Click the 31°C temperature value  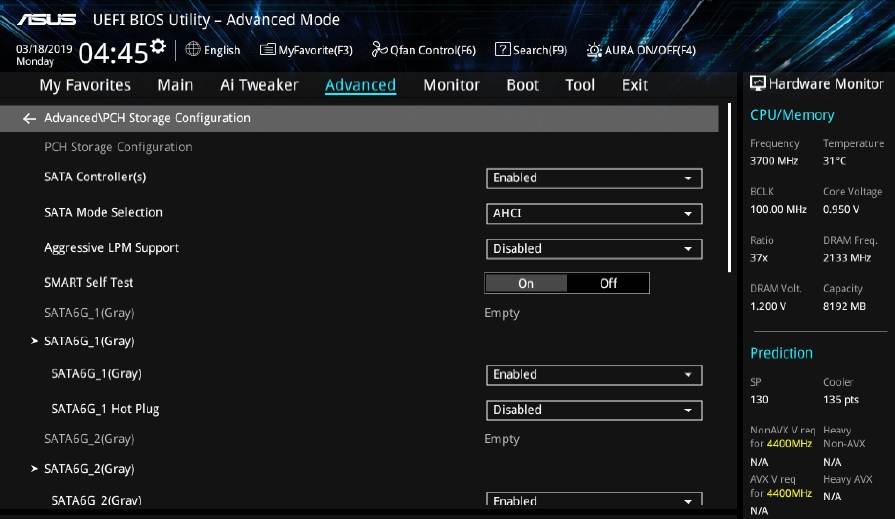tap(834, 161)
